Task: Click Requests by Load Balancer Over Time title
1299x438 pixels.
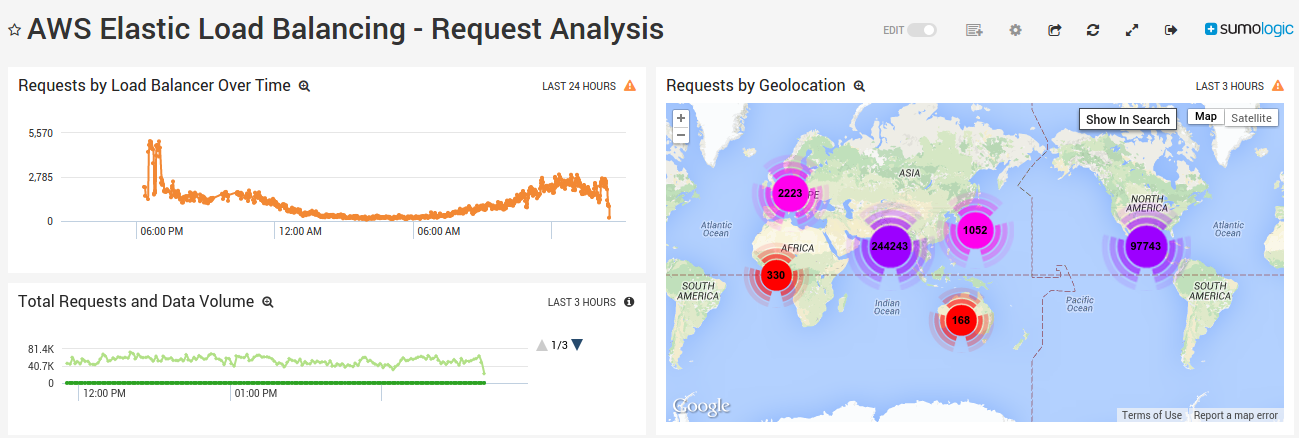Action: pos(155,86)
